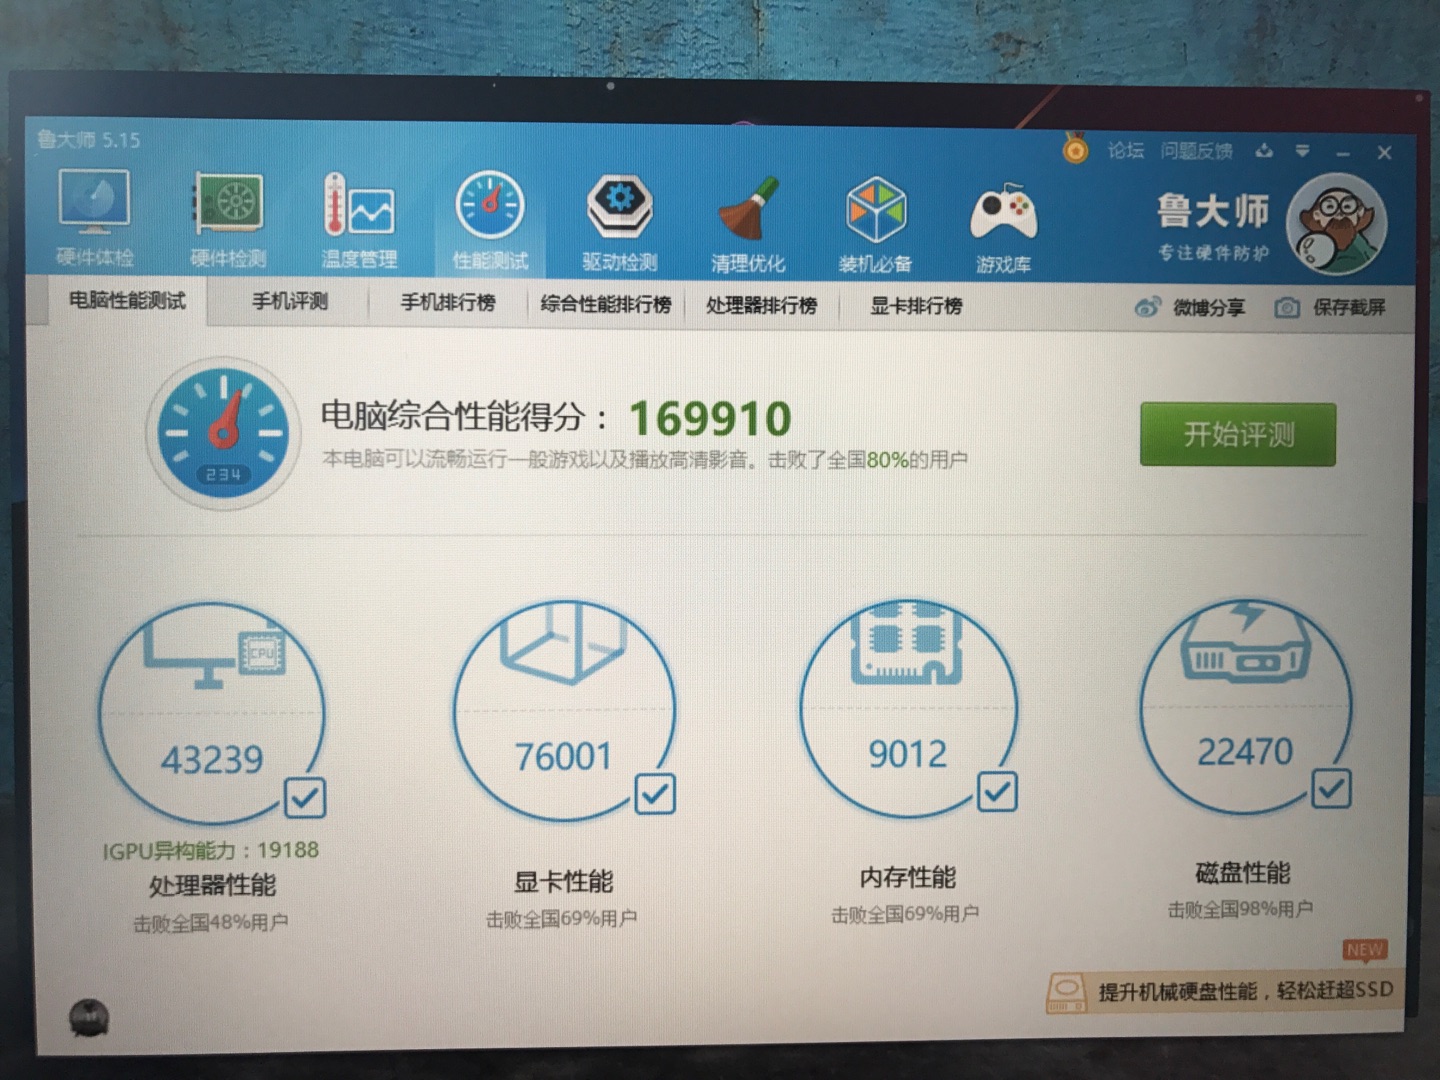
Task: Click the 击败全国69%用户 text under 内存性能
Action: 905,914
